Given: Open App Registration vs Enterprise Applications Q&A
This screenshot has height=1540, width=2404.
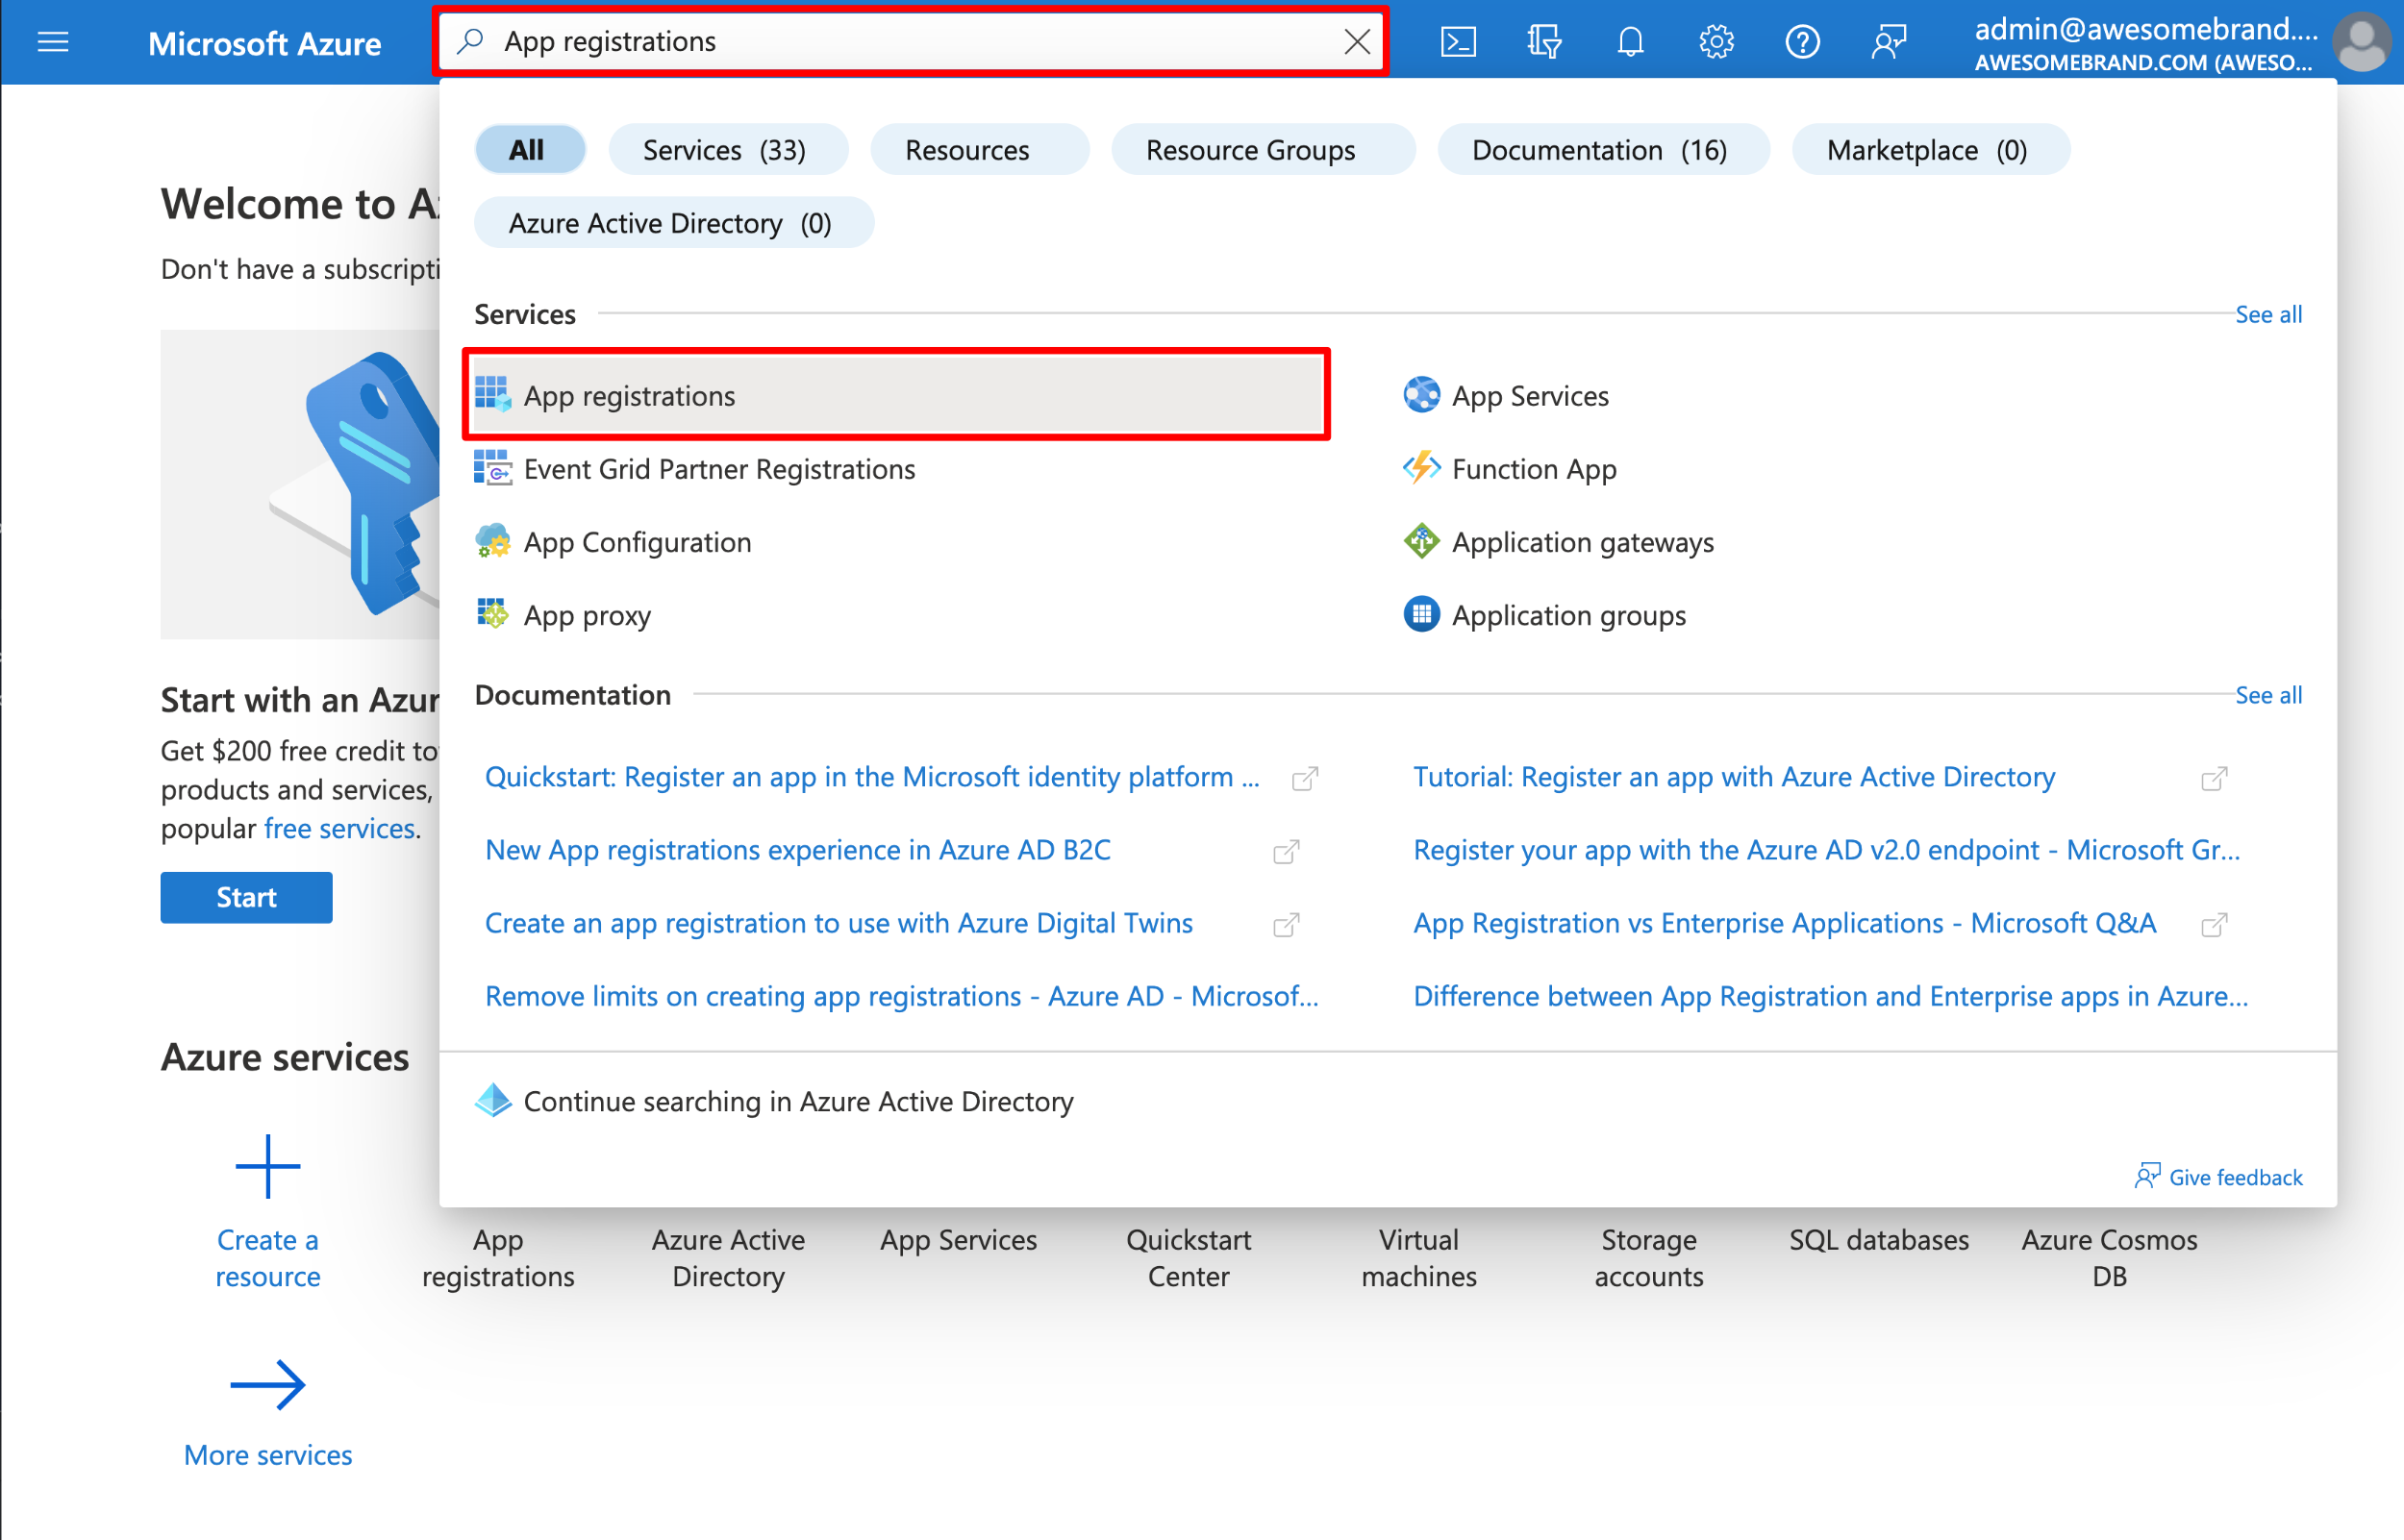Looking at the screenshot, I should tap(1784, 922).
